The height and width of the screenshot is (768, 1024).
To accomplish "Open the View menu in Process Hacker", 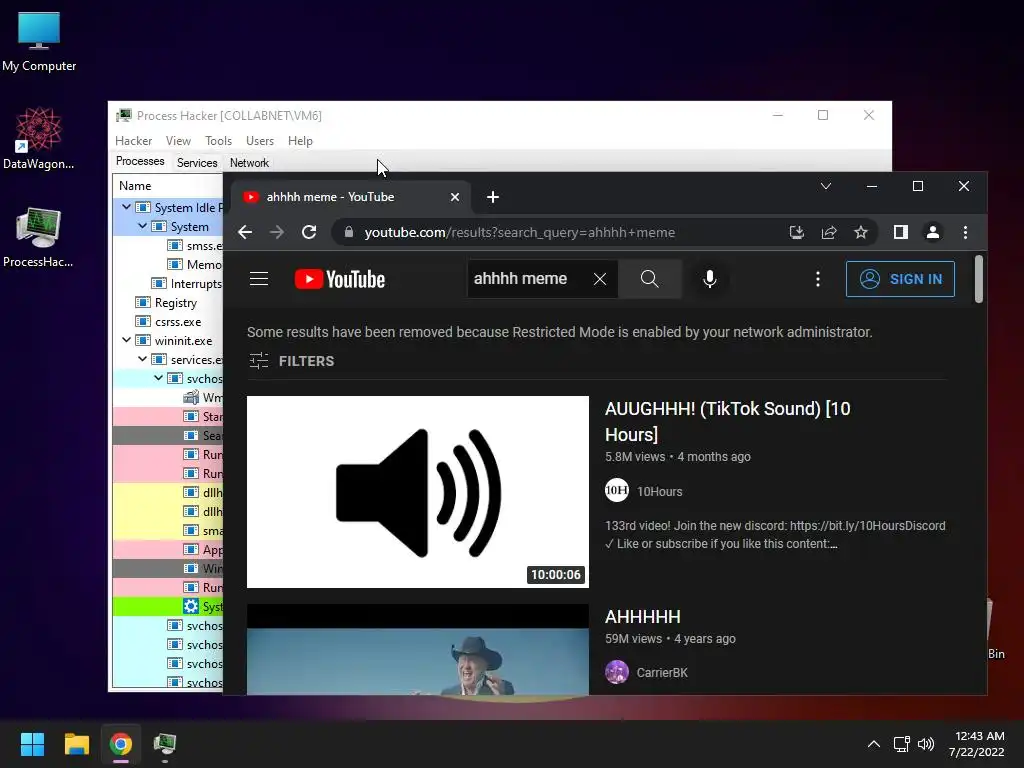I will point(178,140).
